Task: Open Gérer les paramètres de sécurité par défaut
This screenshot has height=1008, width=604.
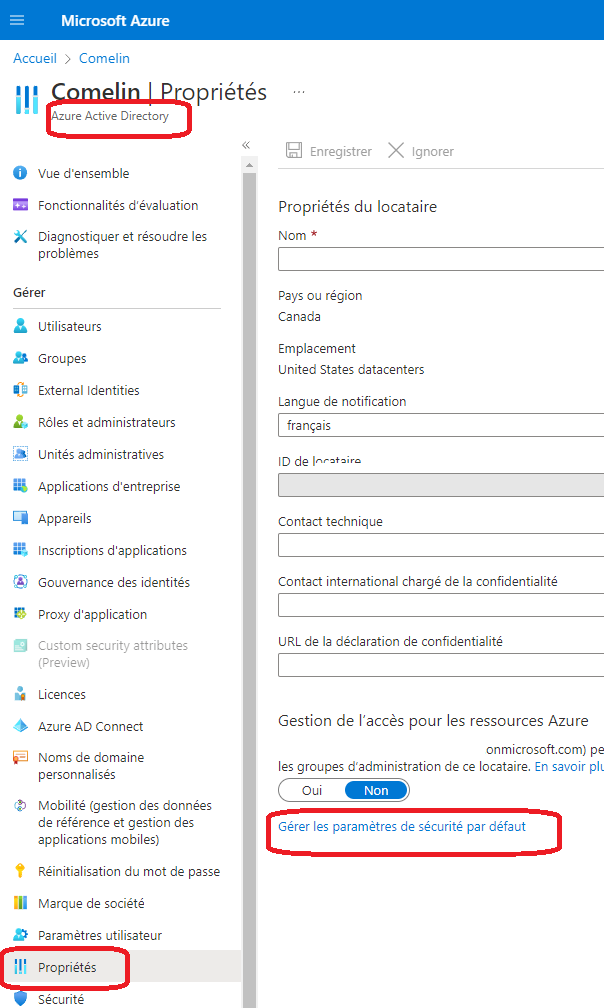Action: coord(402,826)
